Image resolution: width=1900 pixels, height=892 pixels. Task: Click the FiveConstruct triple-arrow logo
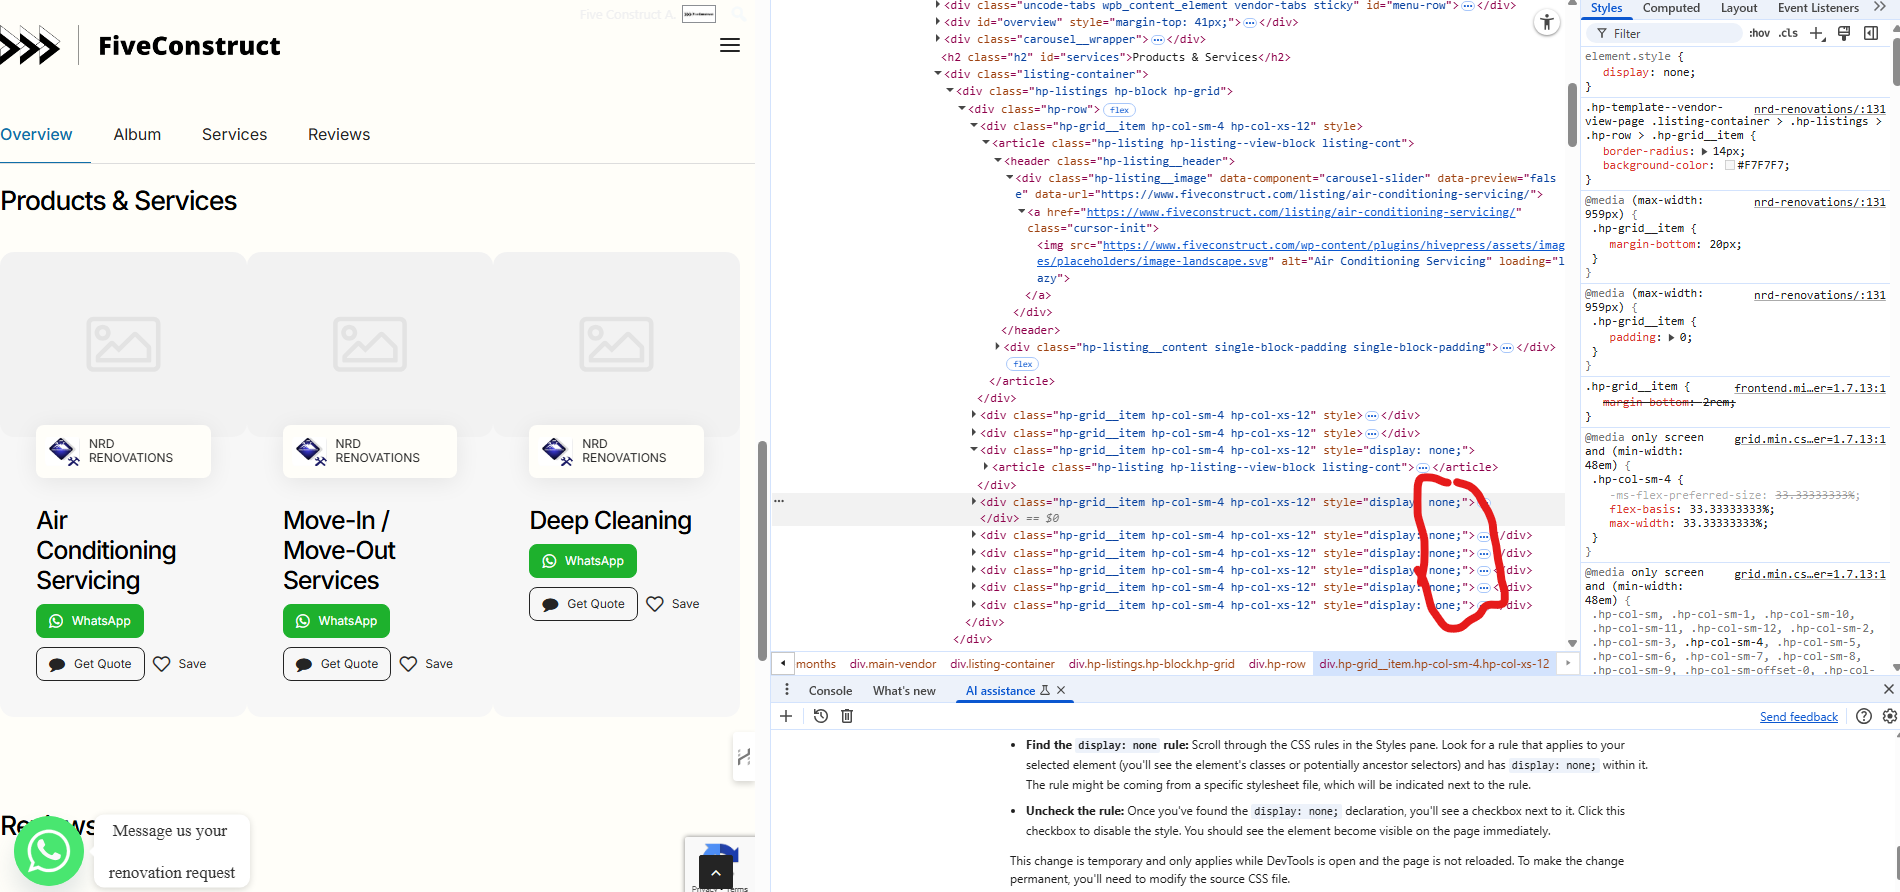click(30, 46)
